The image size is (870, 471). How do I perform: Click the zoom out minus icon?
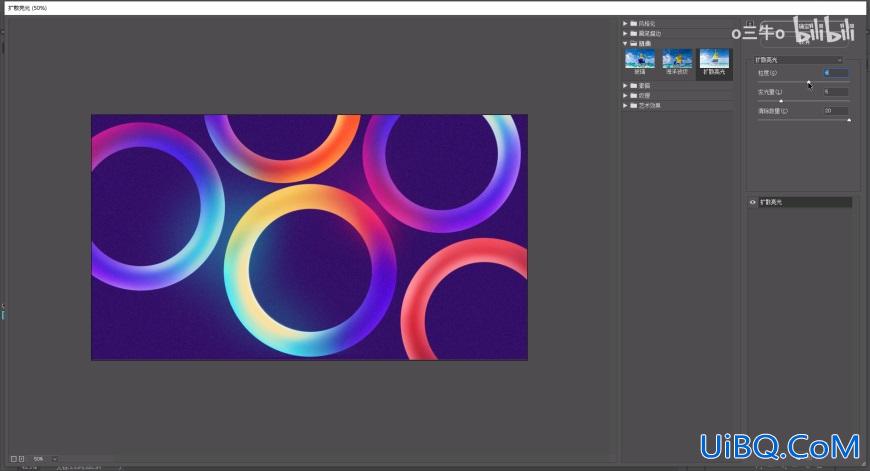click(14, 459)
